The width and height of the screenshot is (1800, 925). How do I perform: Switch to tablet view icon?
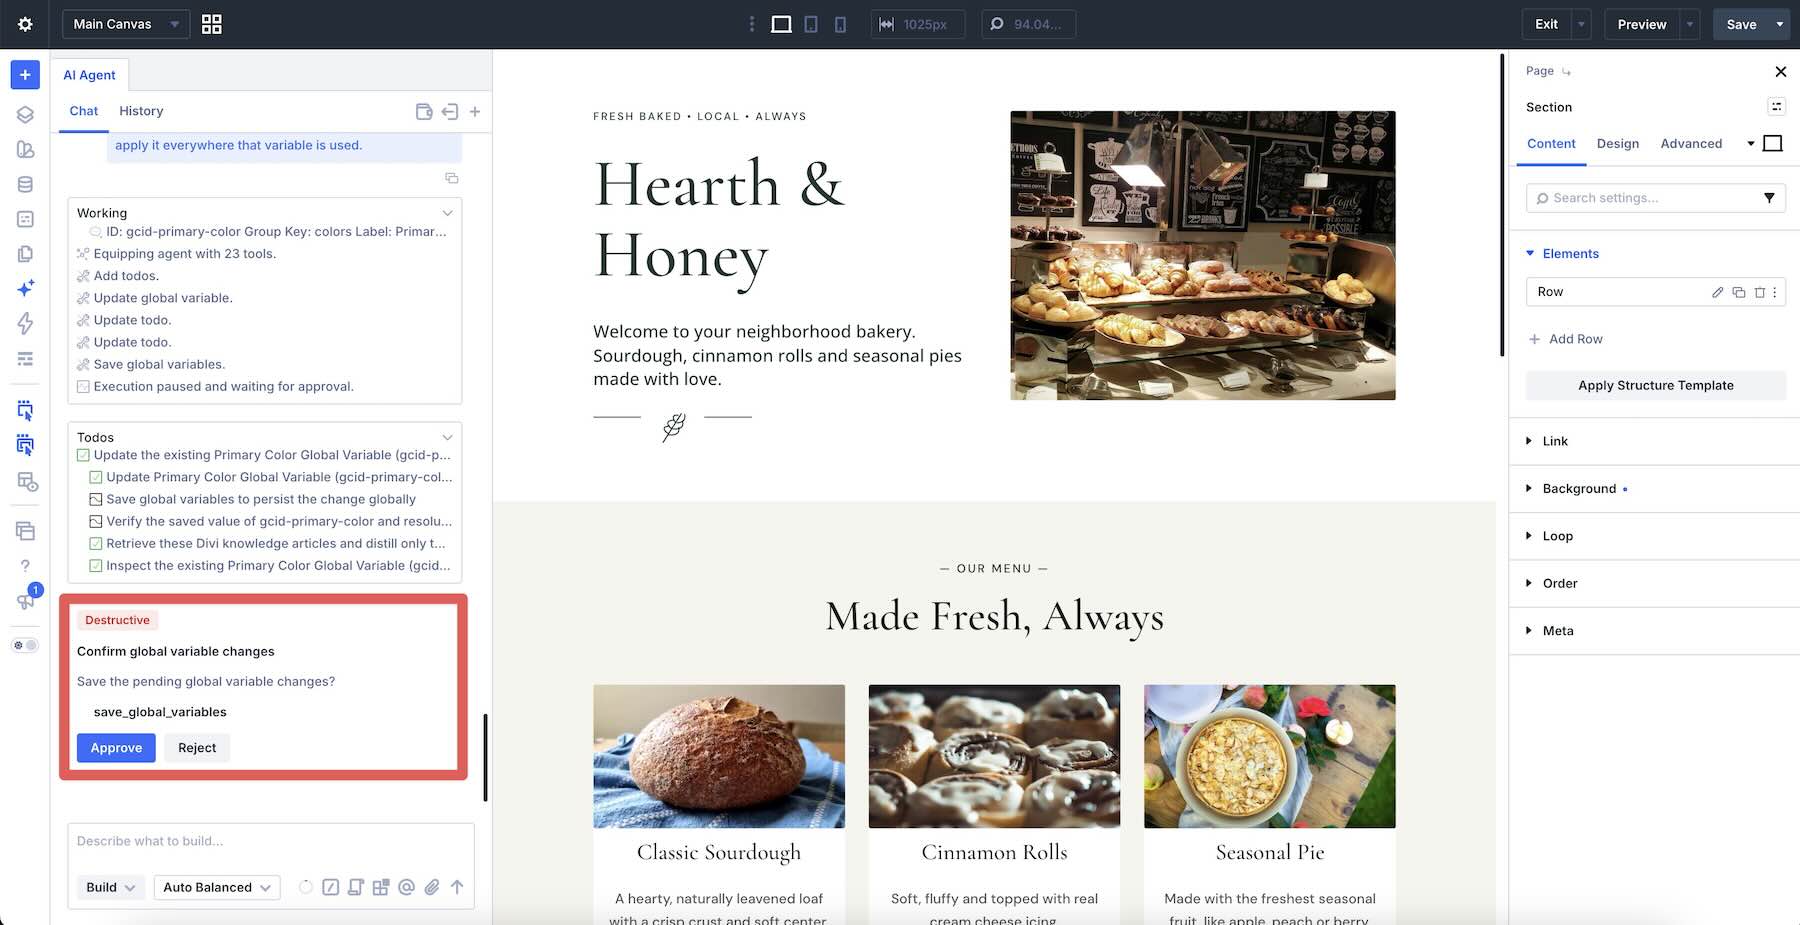811,24
